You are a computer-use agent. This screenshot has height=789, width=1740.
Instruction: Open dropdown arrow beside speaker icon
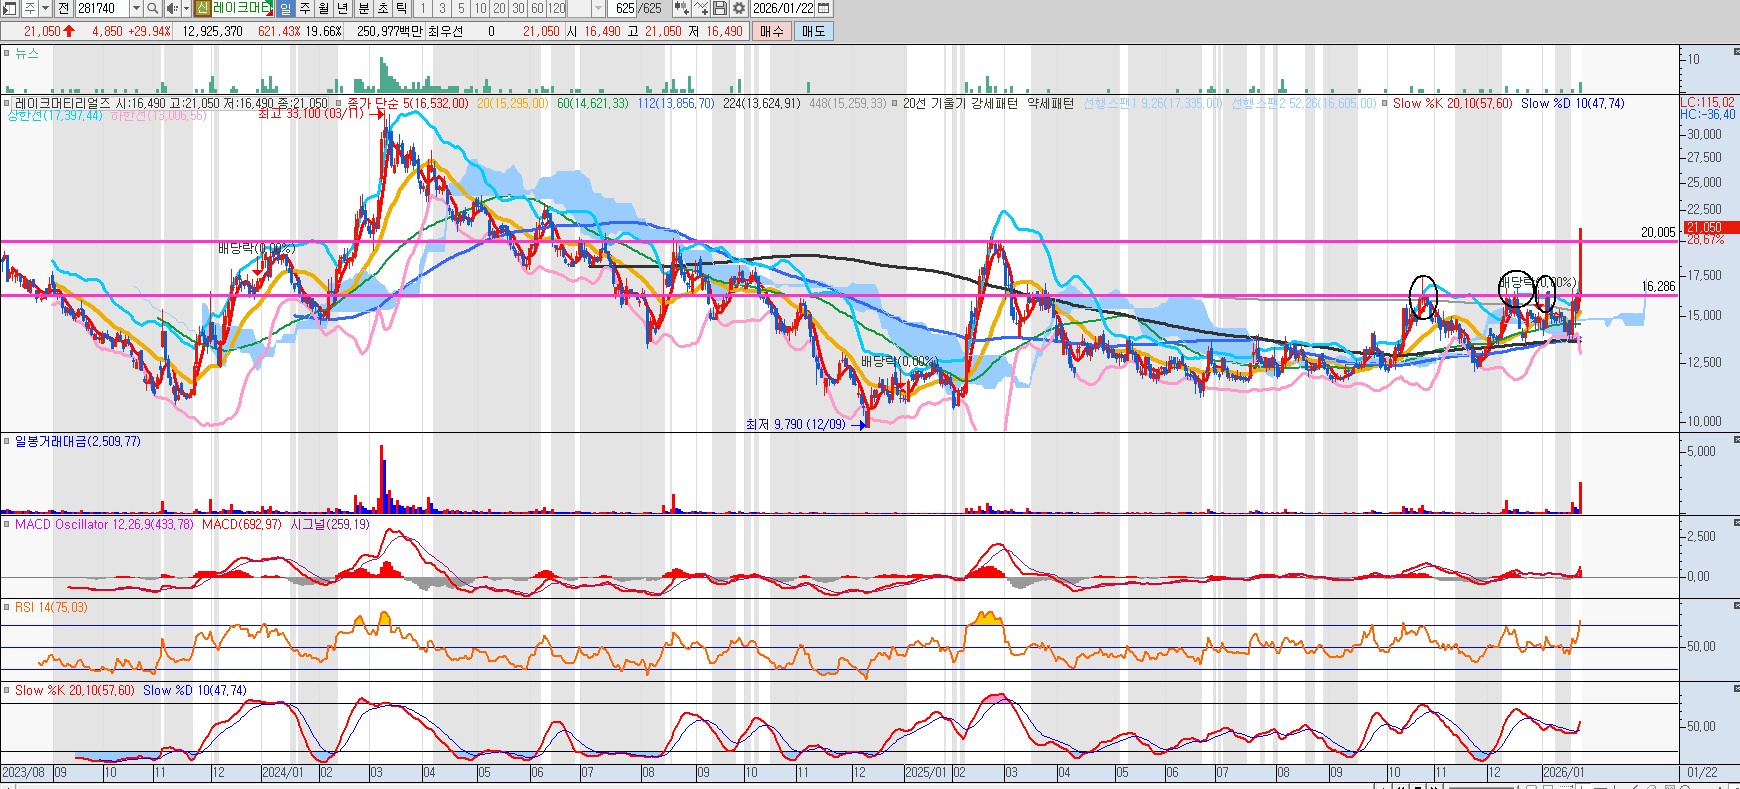[x=186, y=8]
